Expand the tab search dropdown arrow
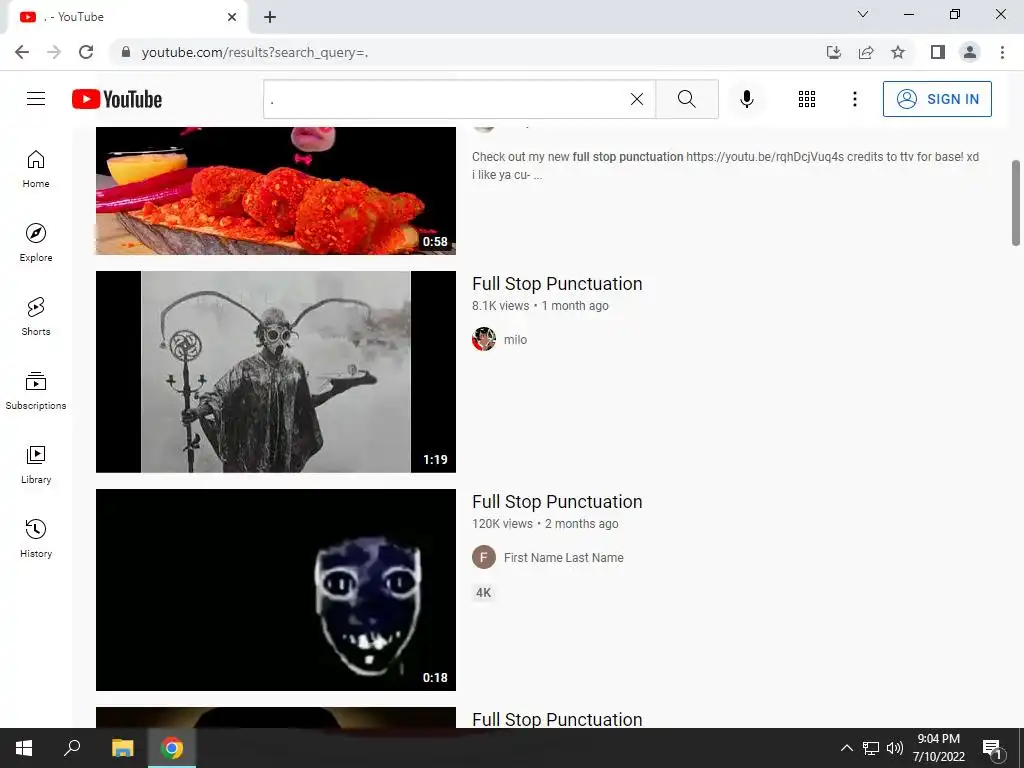The height and width of the screenshot is (768, 1024). (x=863, y=14)
